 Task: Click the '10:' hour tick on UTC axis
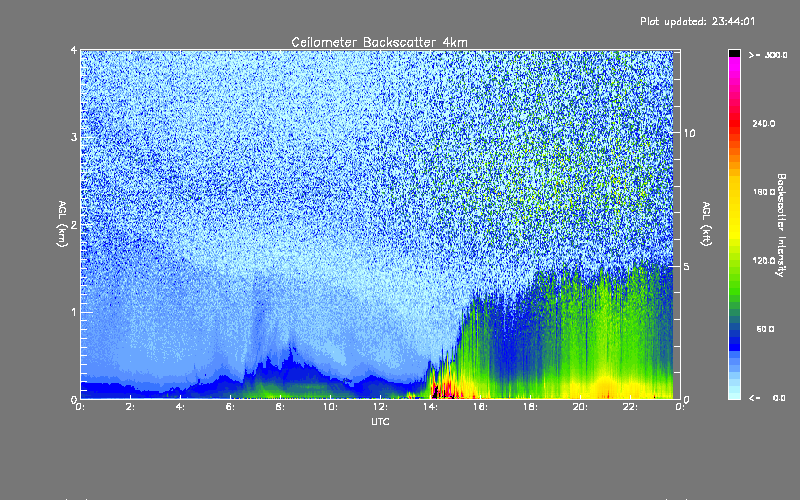pos(330,407)
